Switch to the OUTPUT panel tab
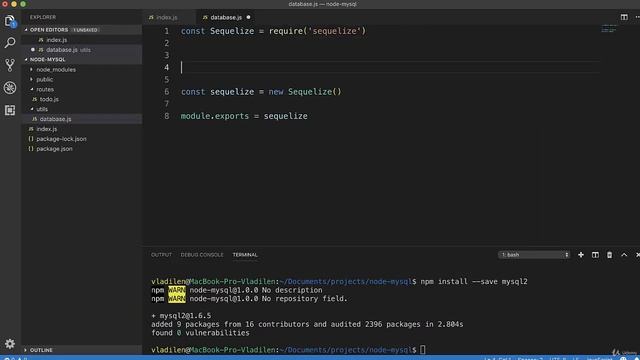The height and width of the screenshot is (360, 640). pyautogui.click(x=161, y=255)
